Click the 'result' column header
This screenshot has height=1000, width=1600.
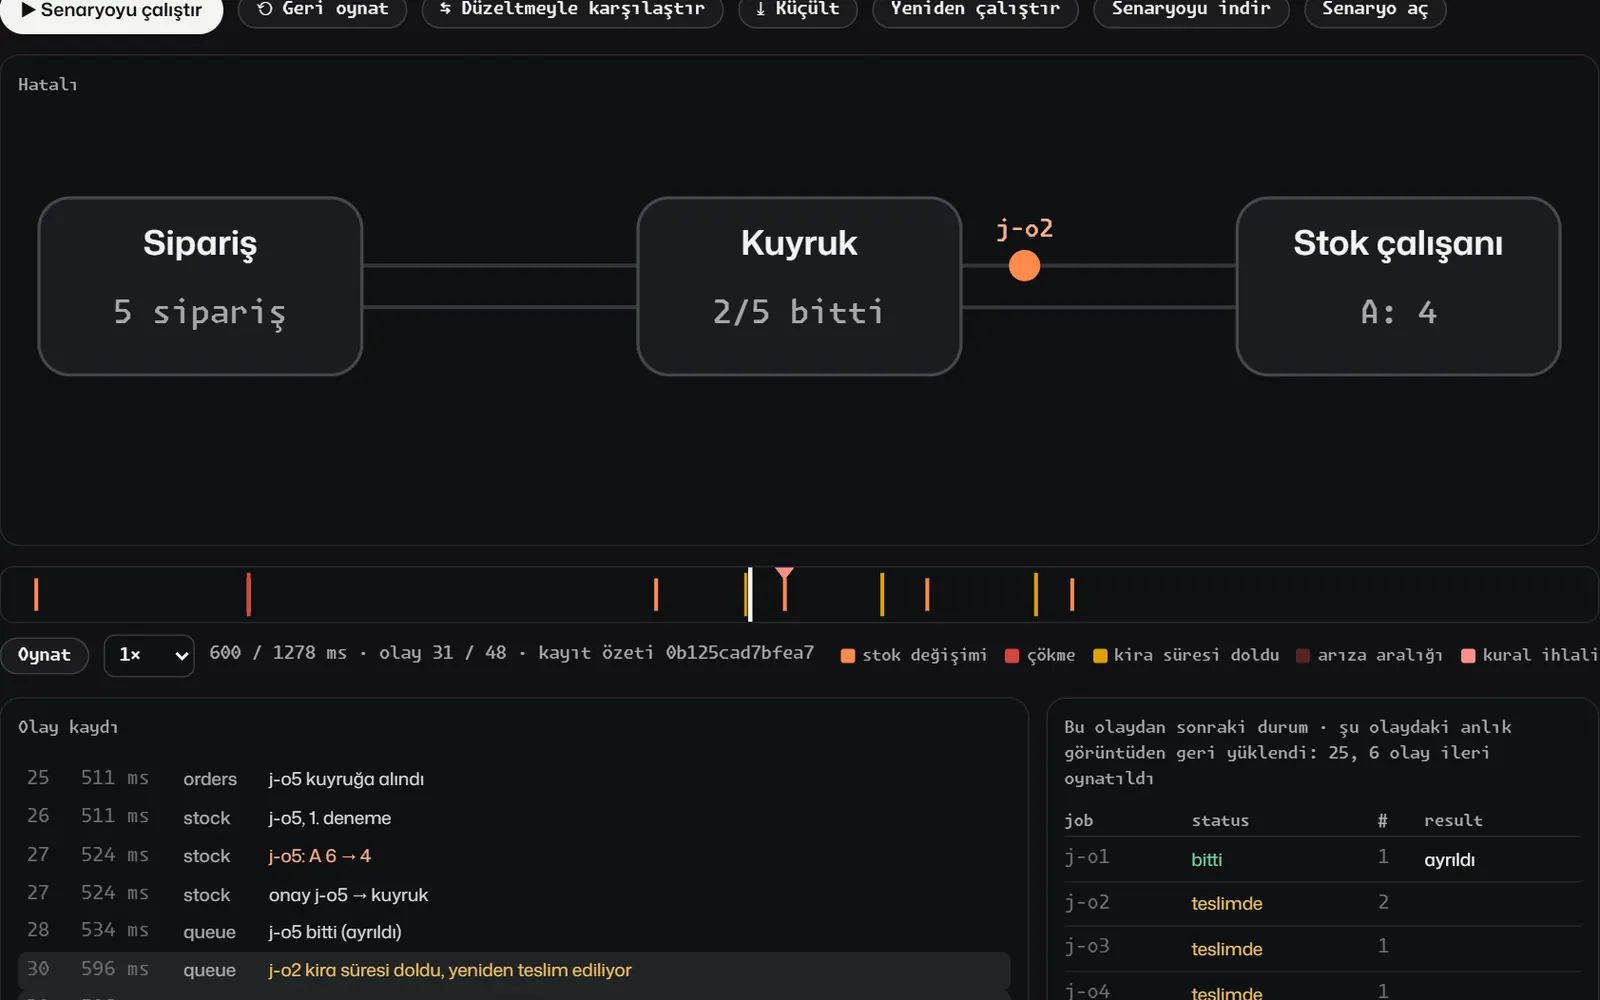coord(1453,821)
